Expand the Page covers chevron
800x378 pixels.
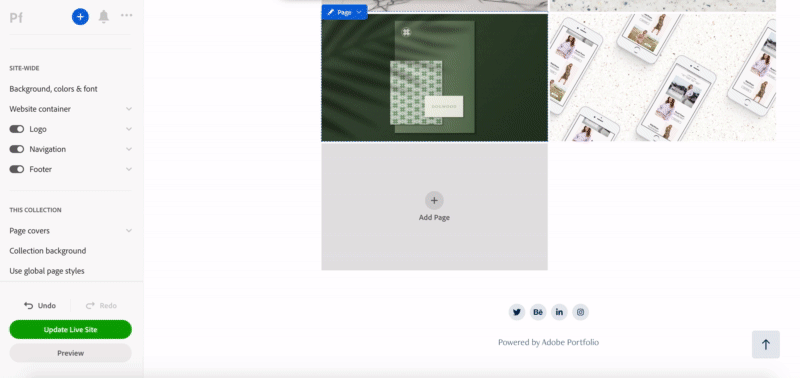[129, 231]
